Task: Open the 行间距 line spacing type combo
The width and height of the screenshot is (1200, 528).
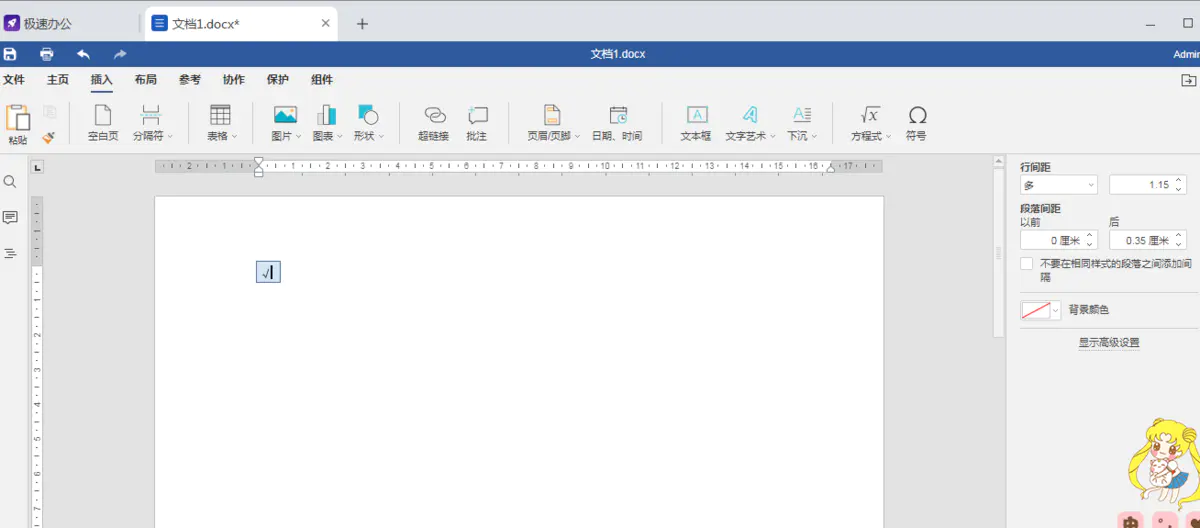Action: pos(1059,185)
